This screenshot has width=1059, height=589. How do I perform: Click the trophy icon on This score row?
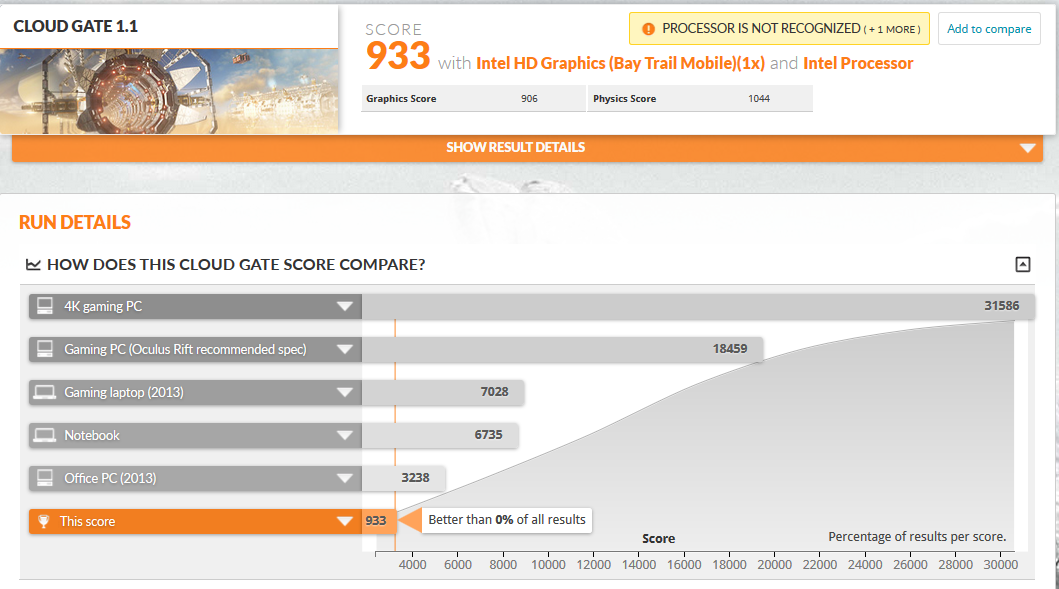point(44,521)
